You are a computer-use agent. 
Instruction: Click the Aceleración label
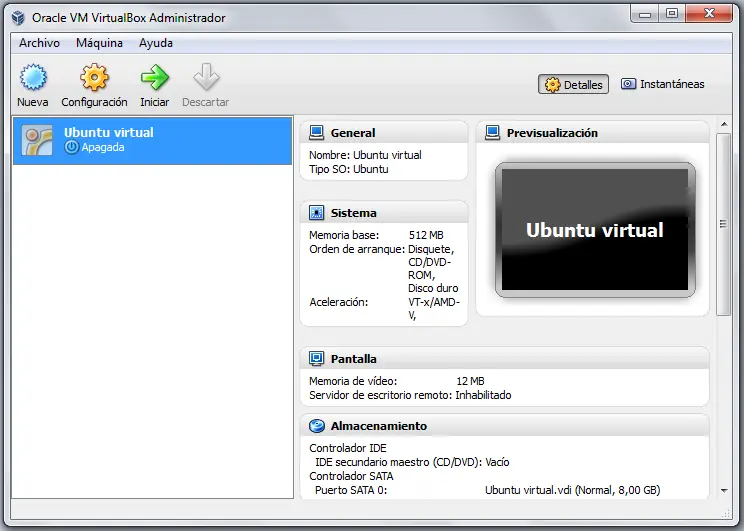coord(338,302)
